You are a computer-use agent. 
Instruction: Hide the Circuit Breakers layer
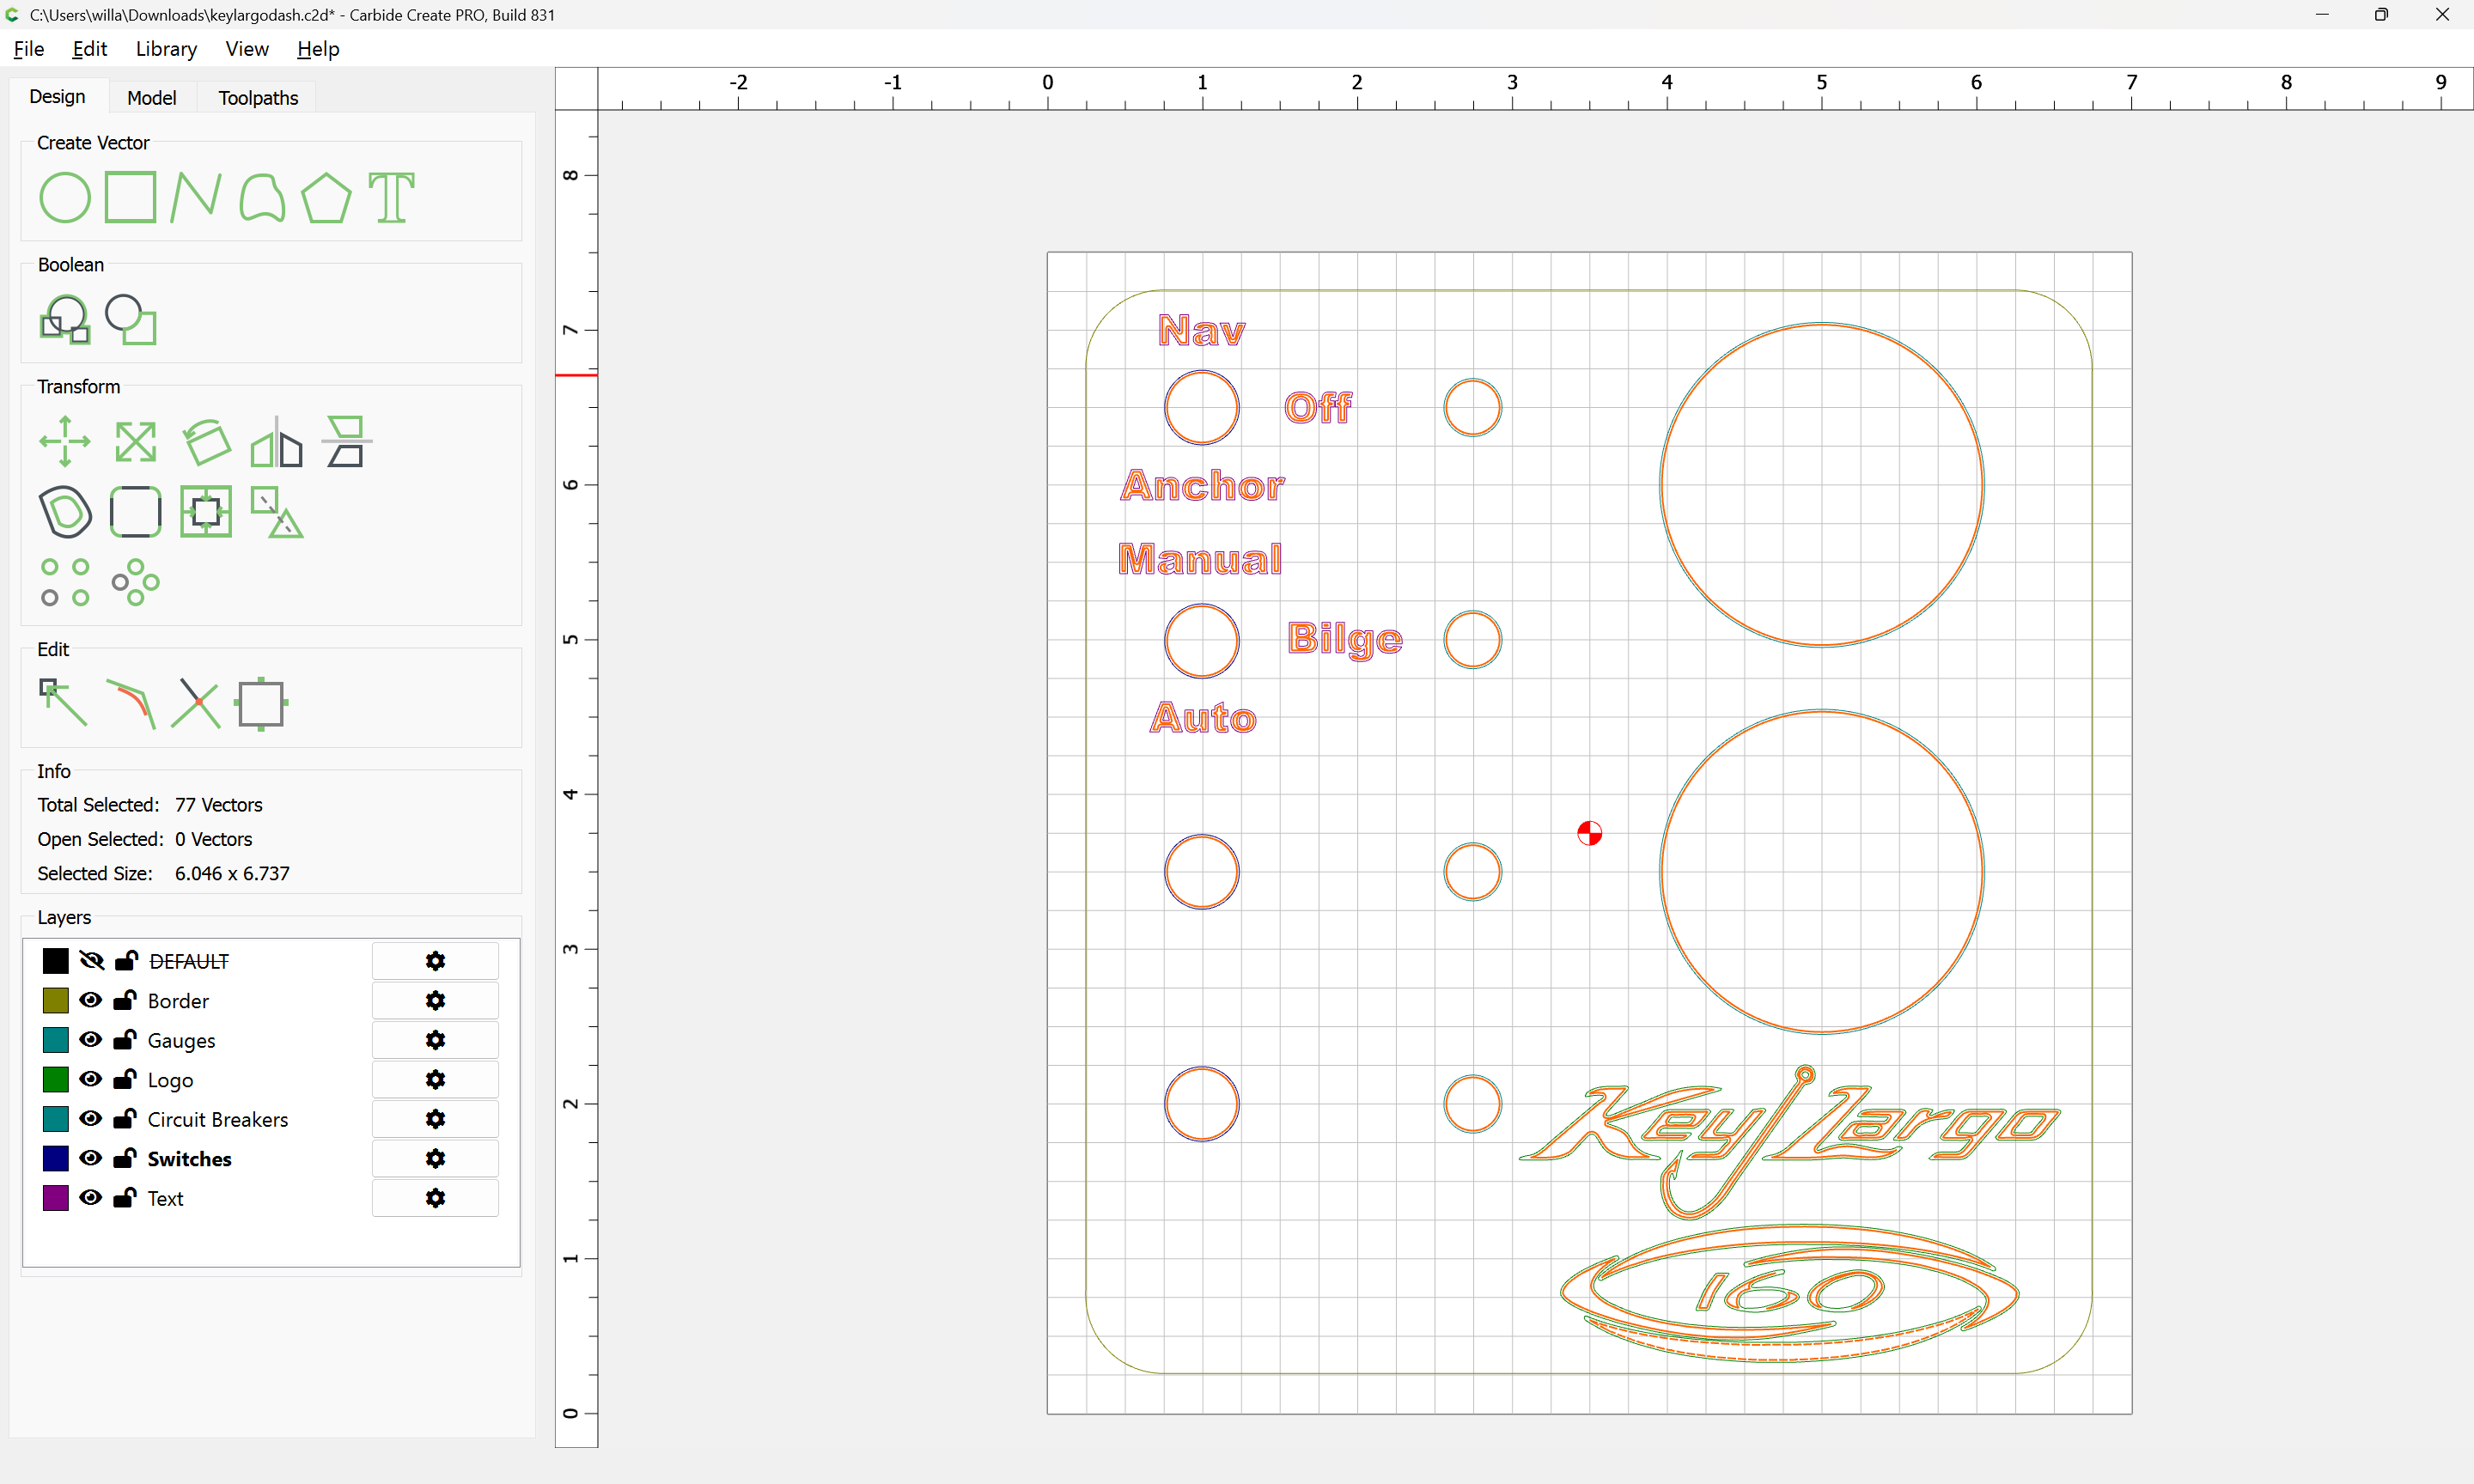coord(91,1119)
